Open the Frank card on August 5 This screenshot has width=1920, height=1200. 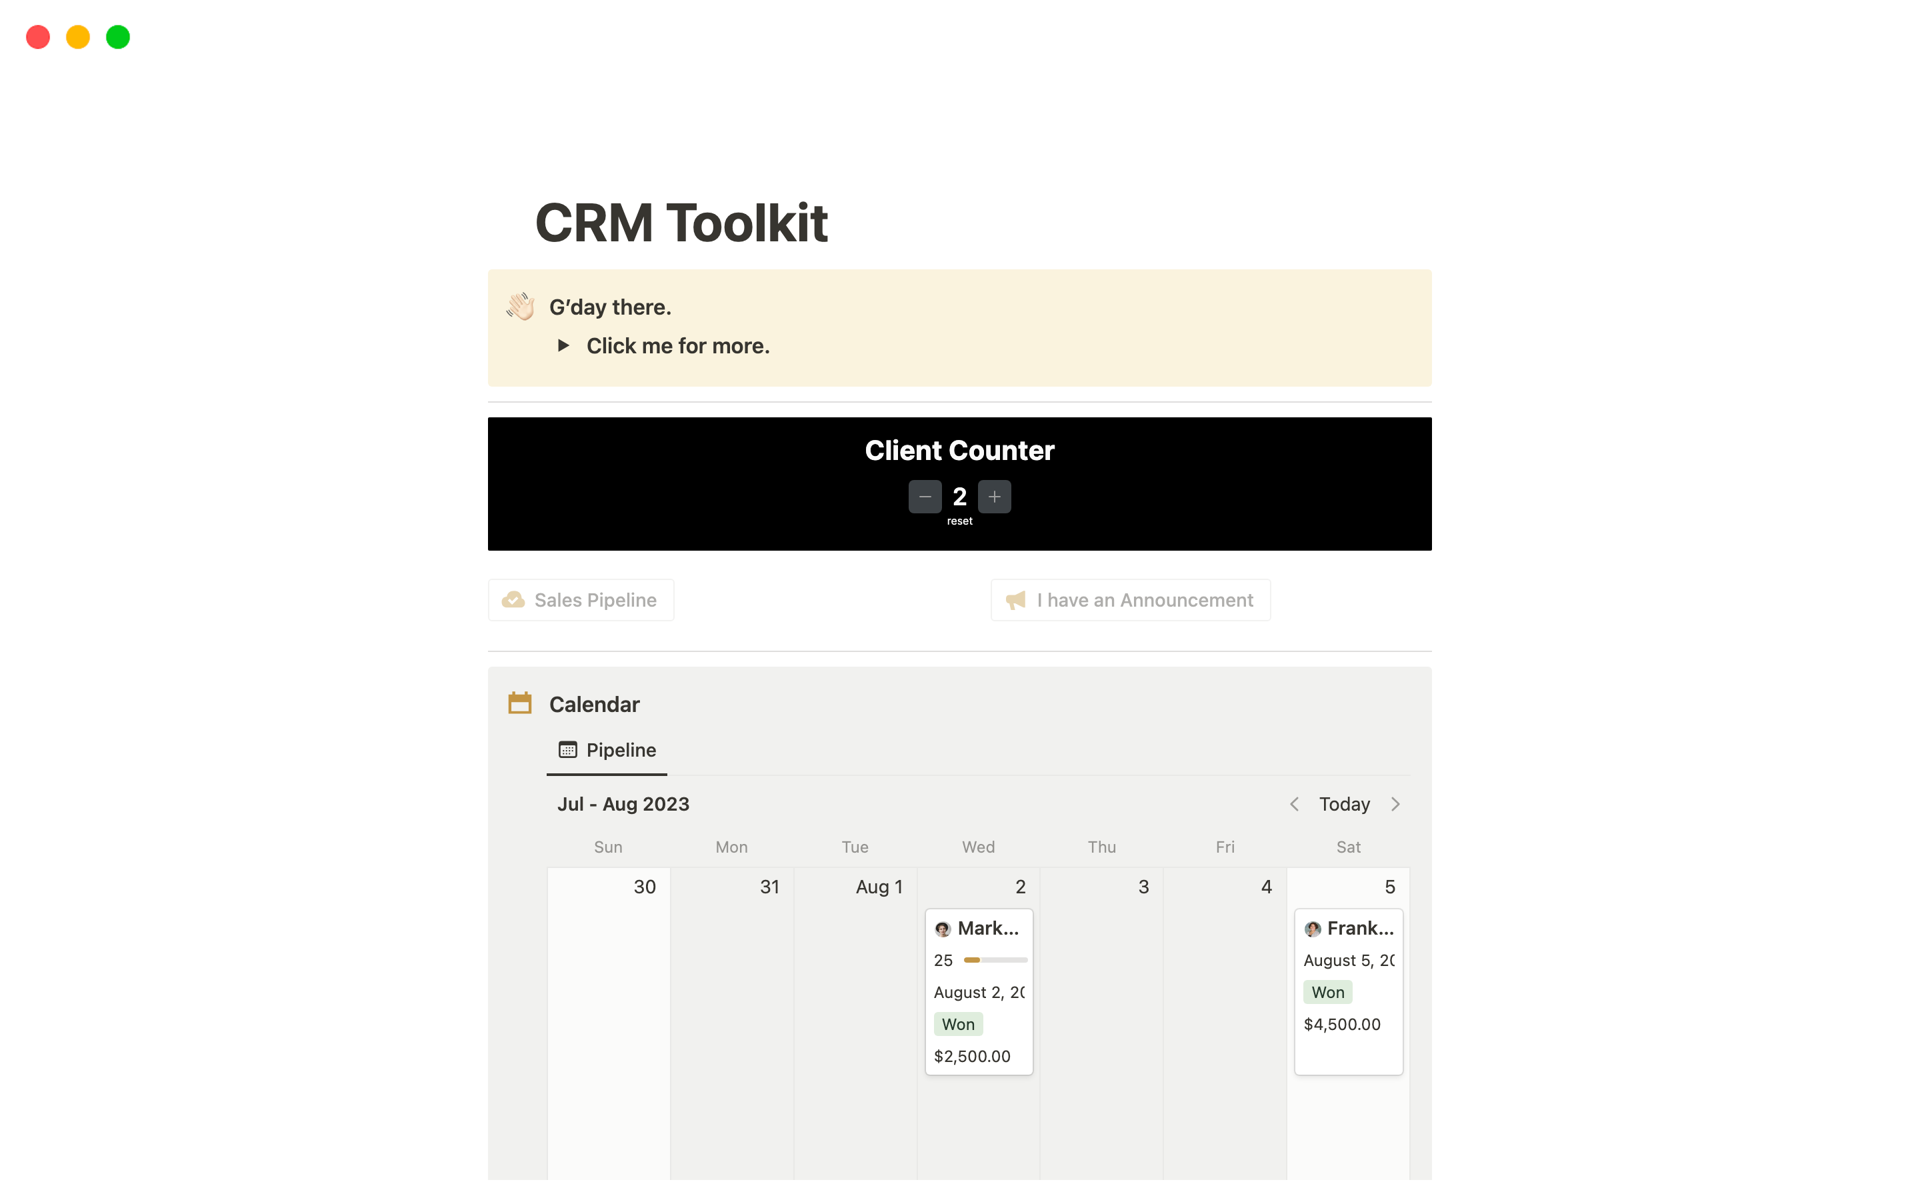pyautogui.click(x=1359, y=928)
